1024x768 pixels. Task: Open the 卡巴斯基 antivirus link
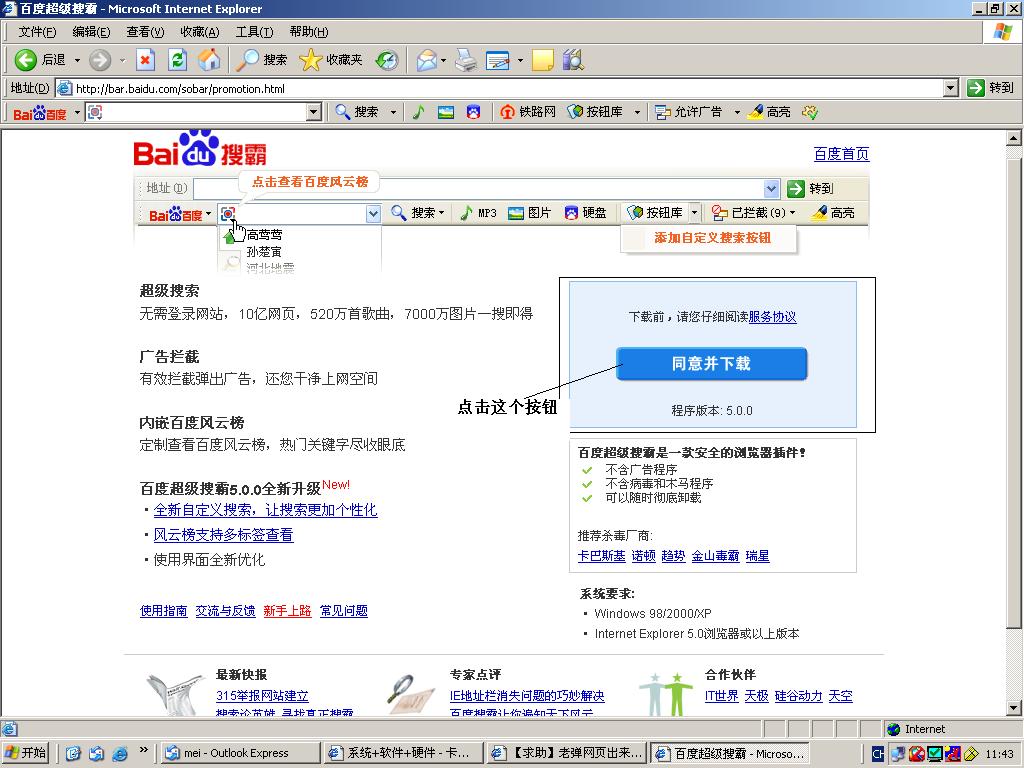click(601, 556)
